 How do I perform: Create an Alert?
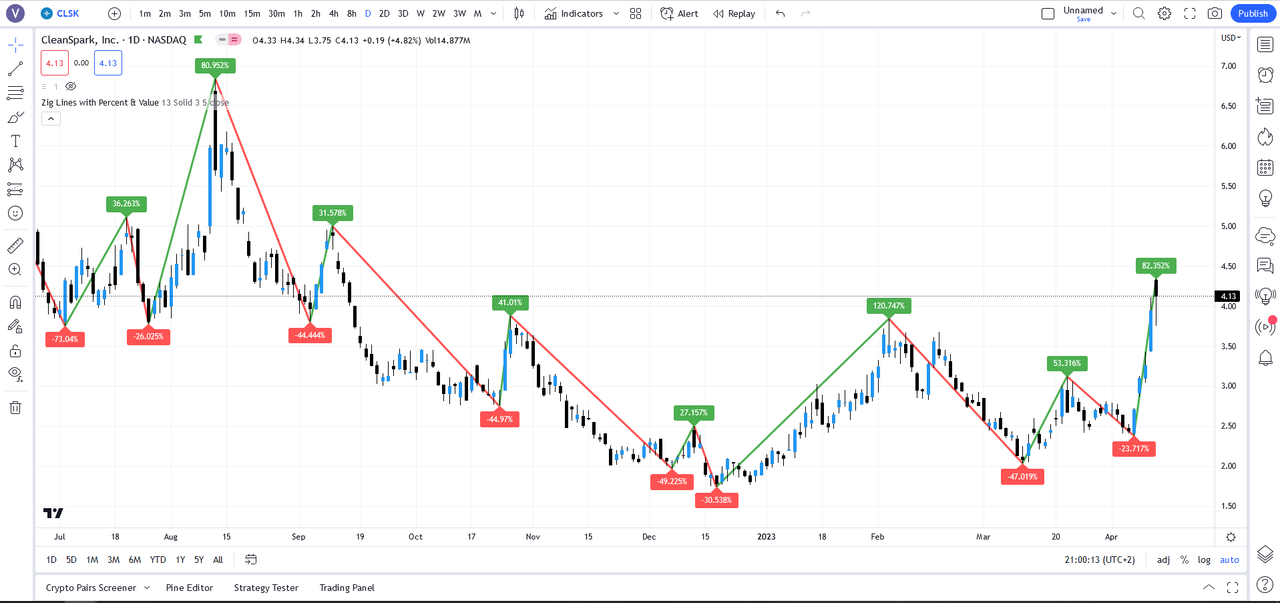(679, 13)
